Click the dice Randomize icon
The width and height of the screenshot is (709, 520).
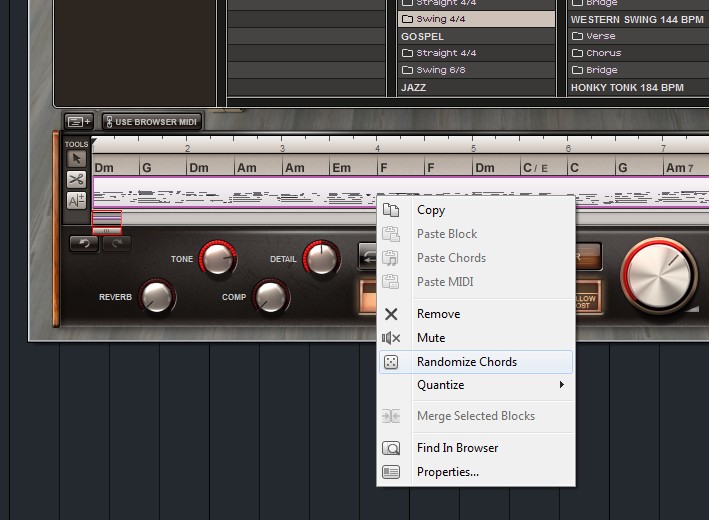[391, 362]
